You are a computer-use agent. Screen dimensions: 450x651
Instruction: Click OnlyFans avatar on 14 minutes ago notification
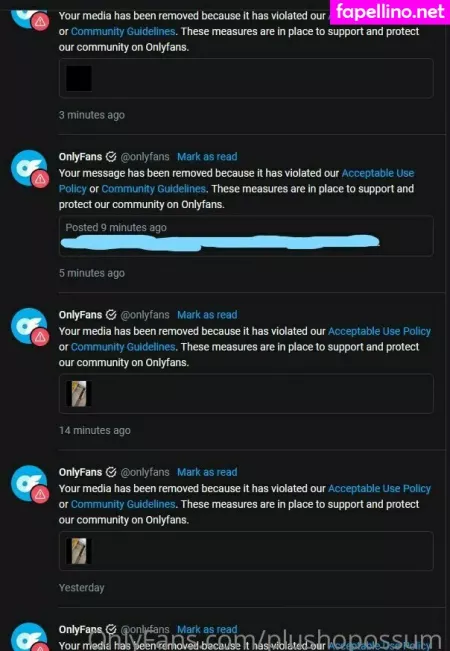click(x=29, y=326)
